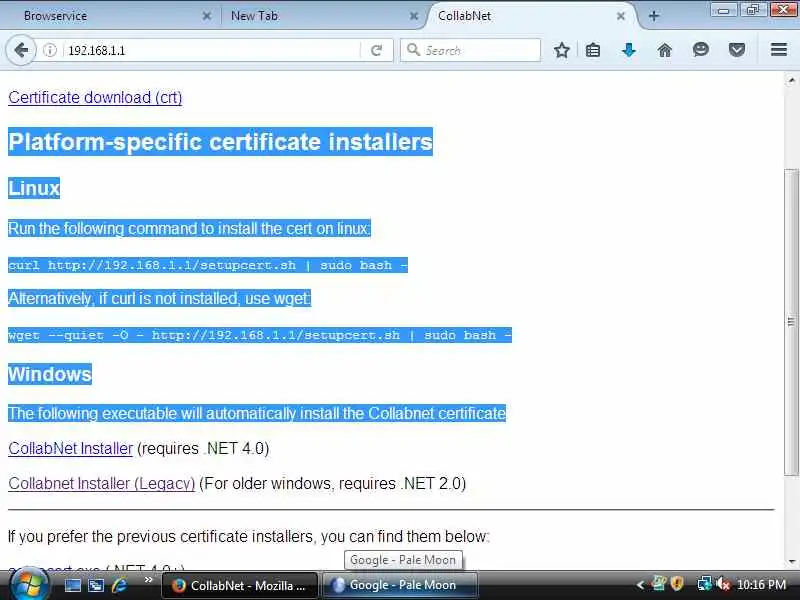Bookmark this page with the star icon

(562, 50)
